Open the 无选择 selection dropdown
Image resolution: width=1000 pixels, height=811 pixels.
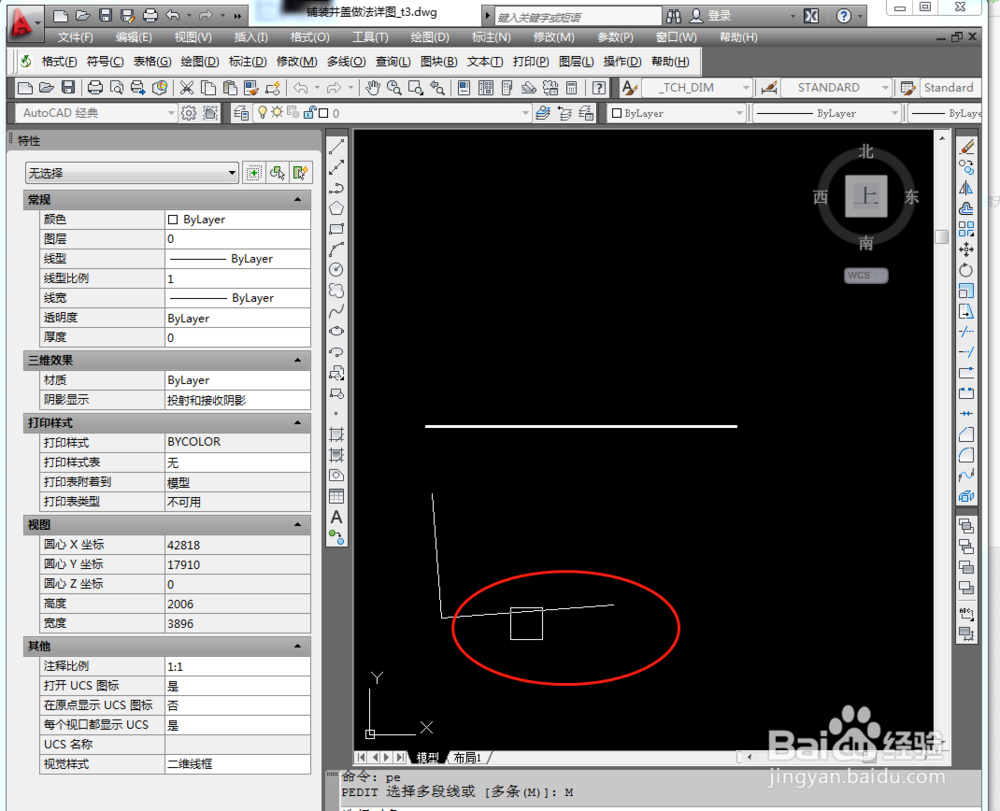[x=132, y=173]
